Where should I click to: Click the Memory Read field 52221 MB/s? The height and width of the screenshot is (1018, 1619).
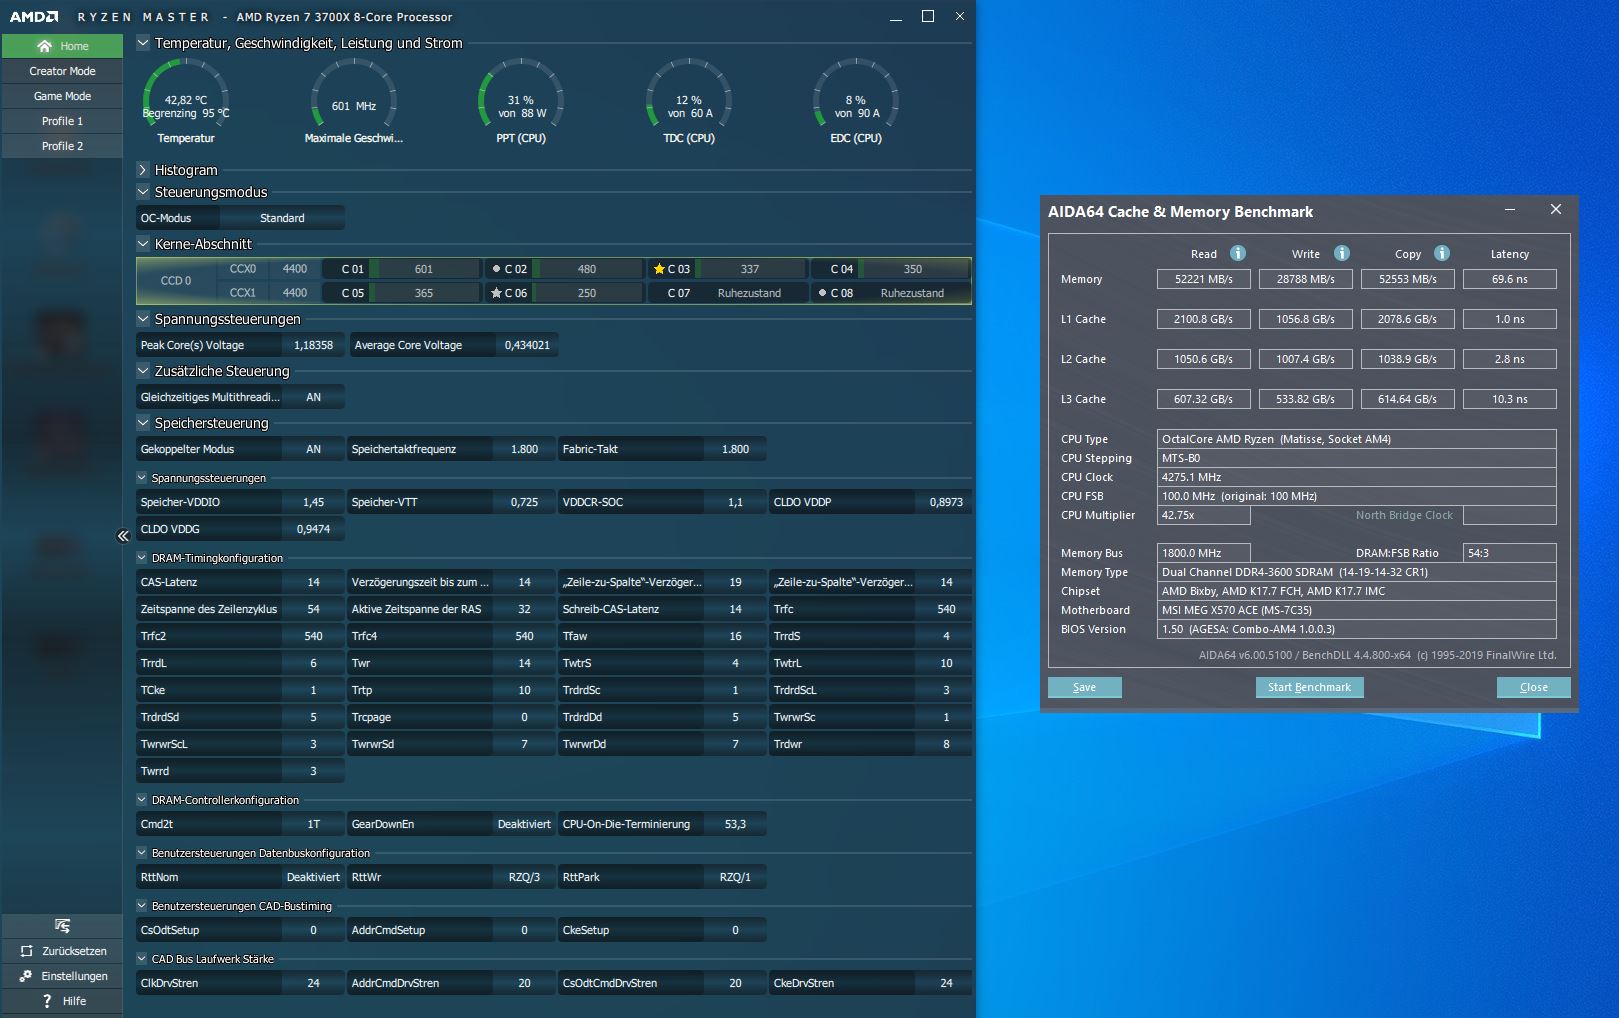1204,279
